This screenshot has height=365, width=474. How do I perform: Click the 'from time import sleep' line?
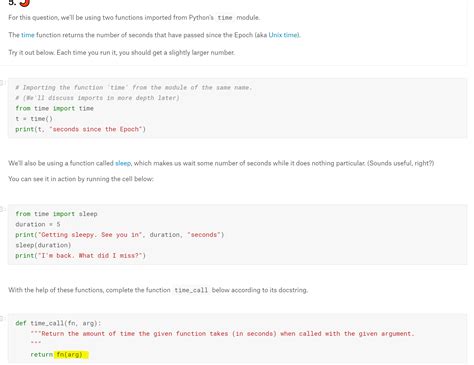56,214
